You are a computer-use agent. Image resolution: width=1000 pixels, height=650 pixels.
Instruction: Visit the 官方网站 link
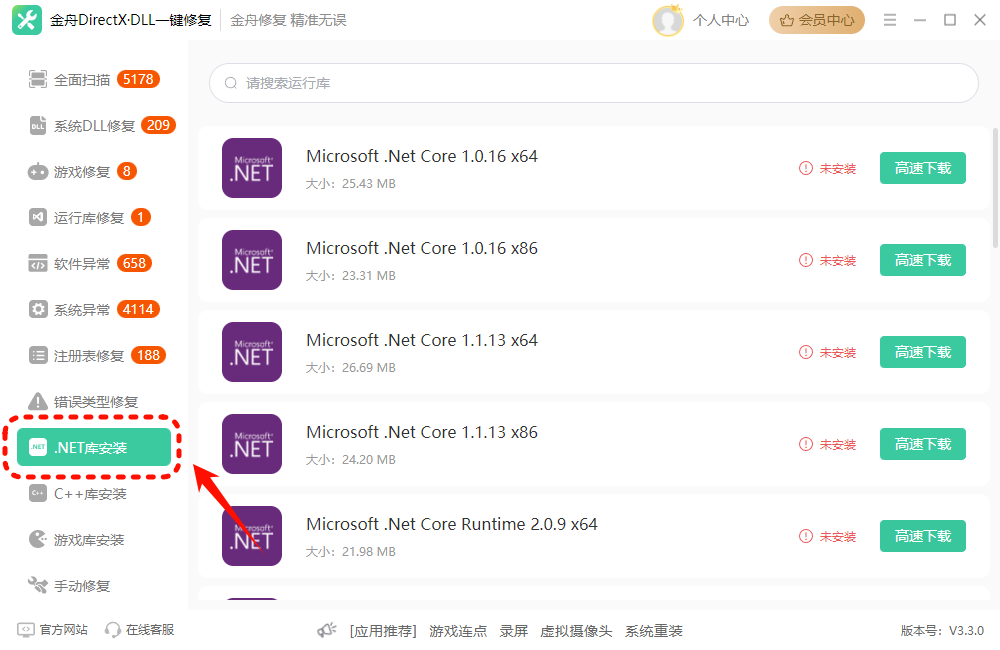64,630
